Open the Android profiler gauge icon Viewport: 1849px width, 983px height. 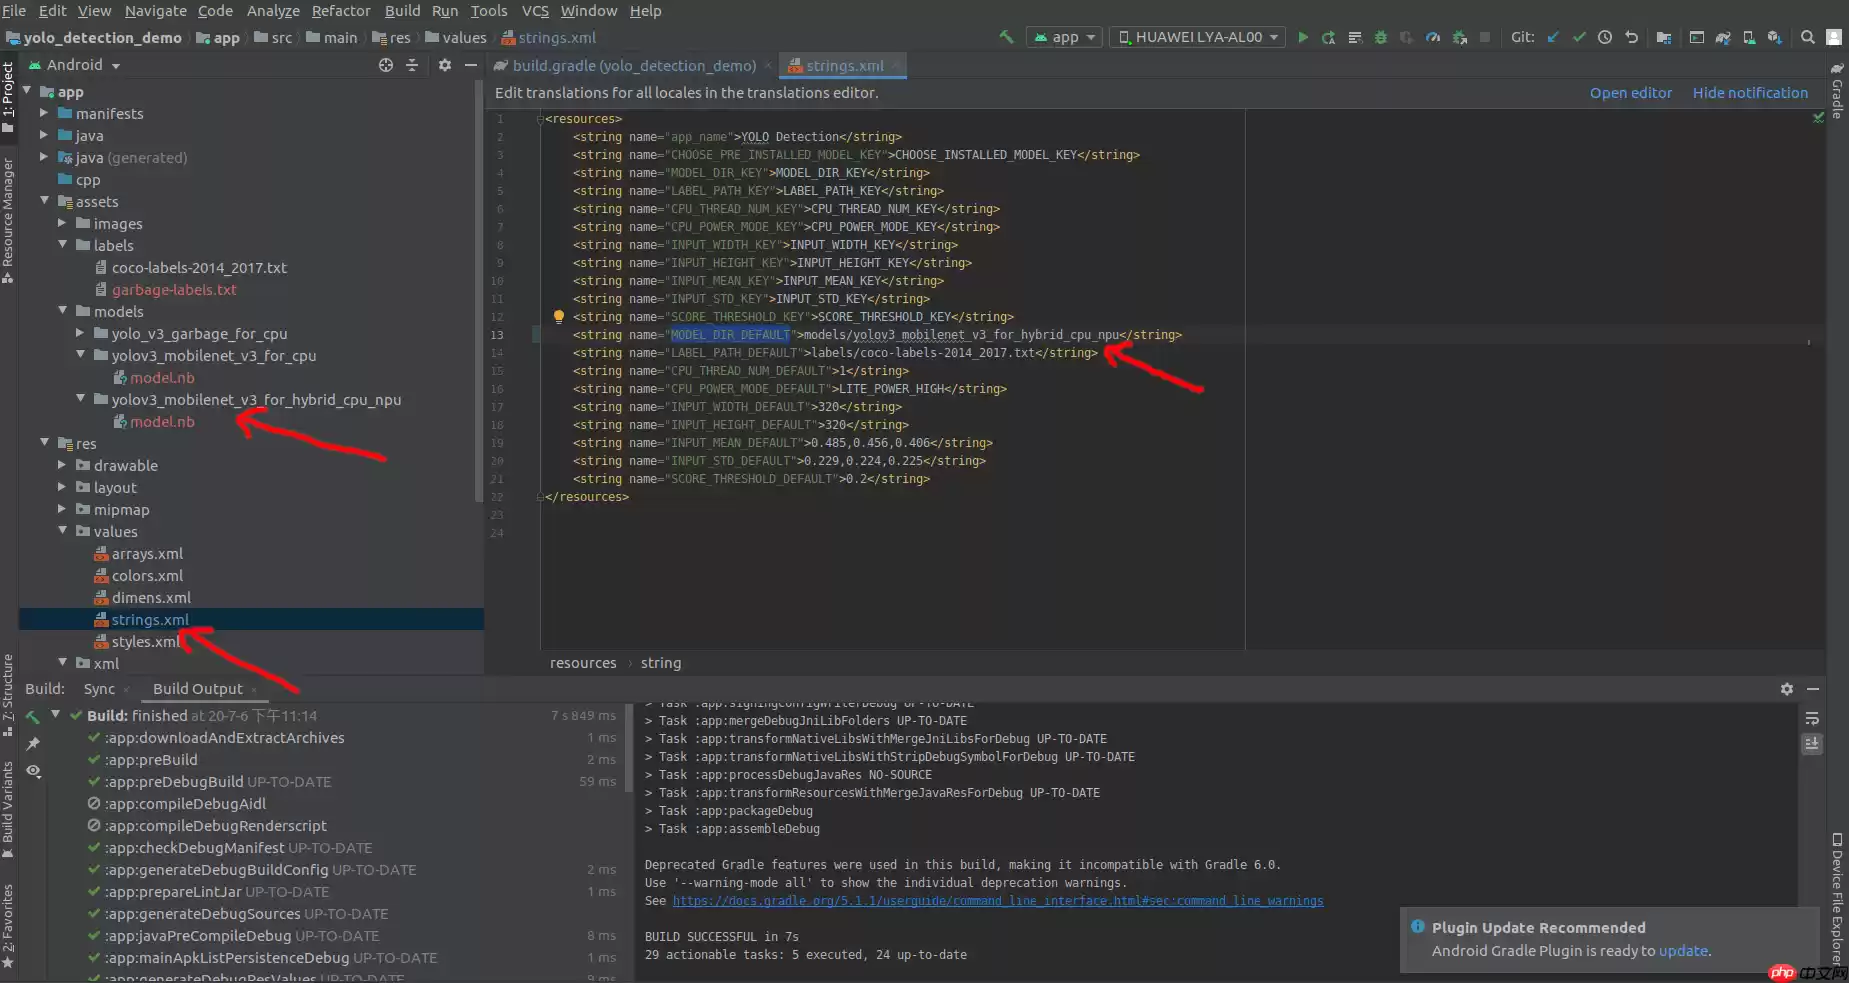click(1432, 37)
